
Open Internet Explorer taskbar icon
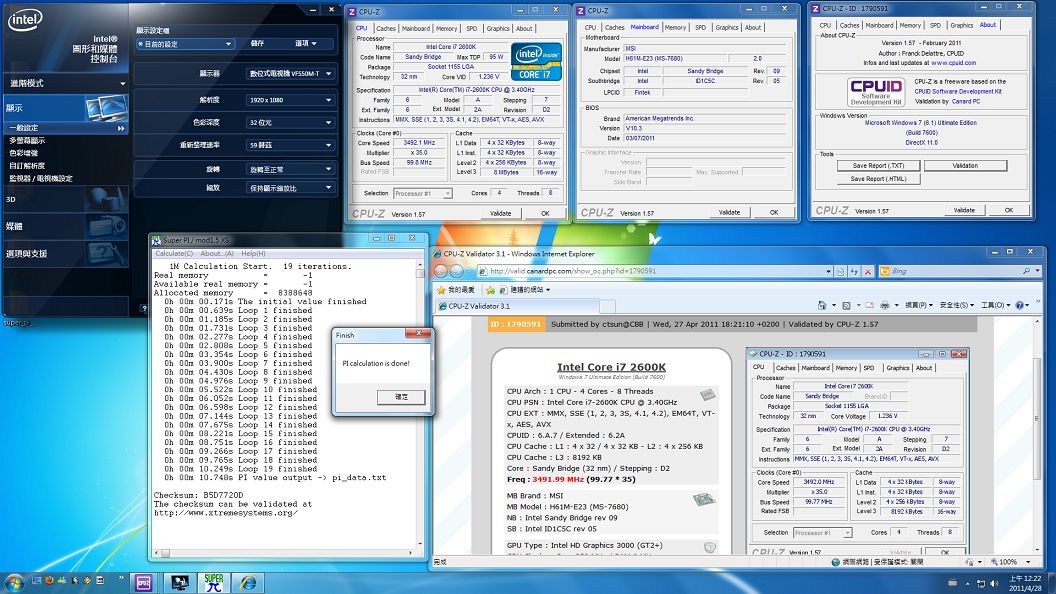point(249,583)
